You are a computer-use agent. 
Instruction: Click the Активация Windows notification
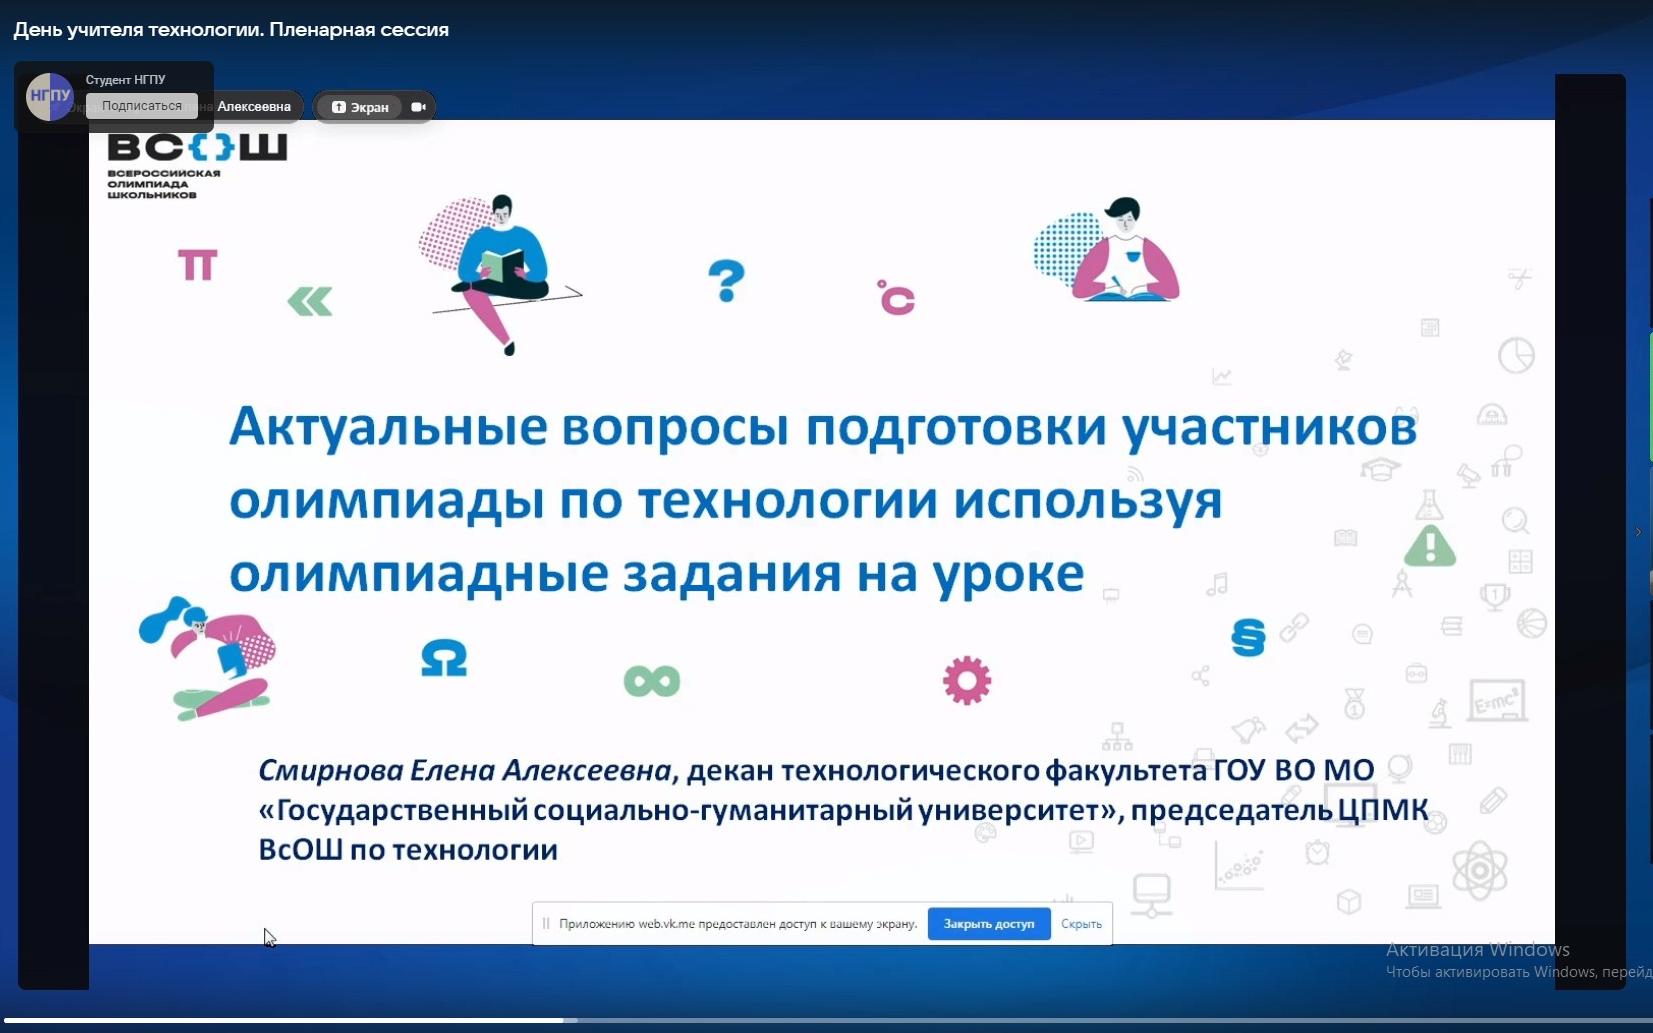(1478, 949)
